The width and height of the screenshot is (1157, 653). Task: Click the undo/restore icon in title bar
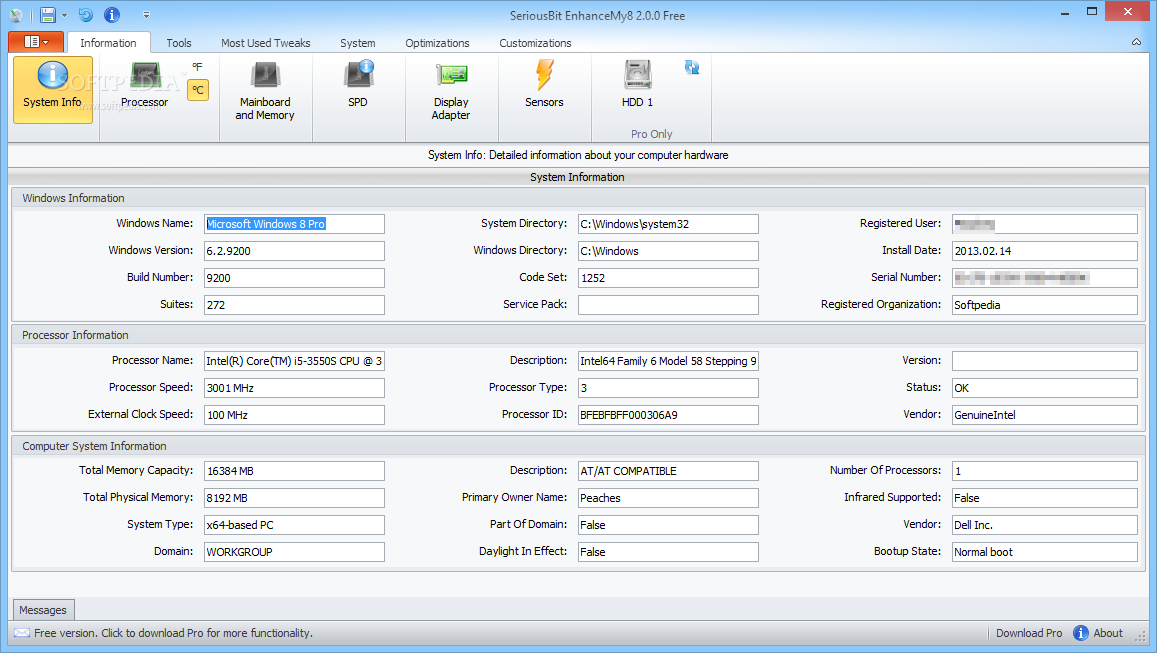tap(86, 15)
